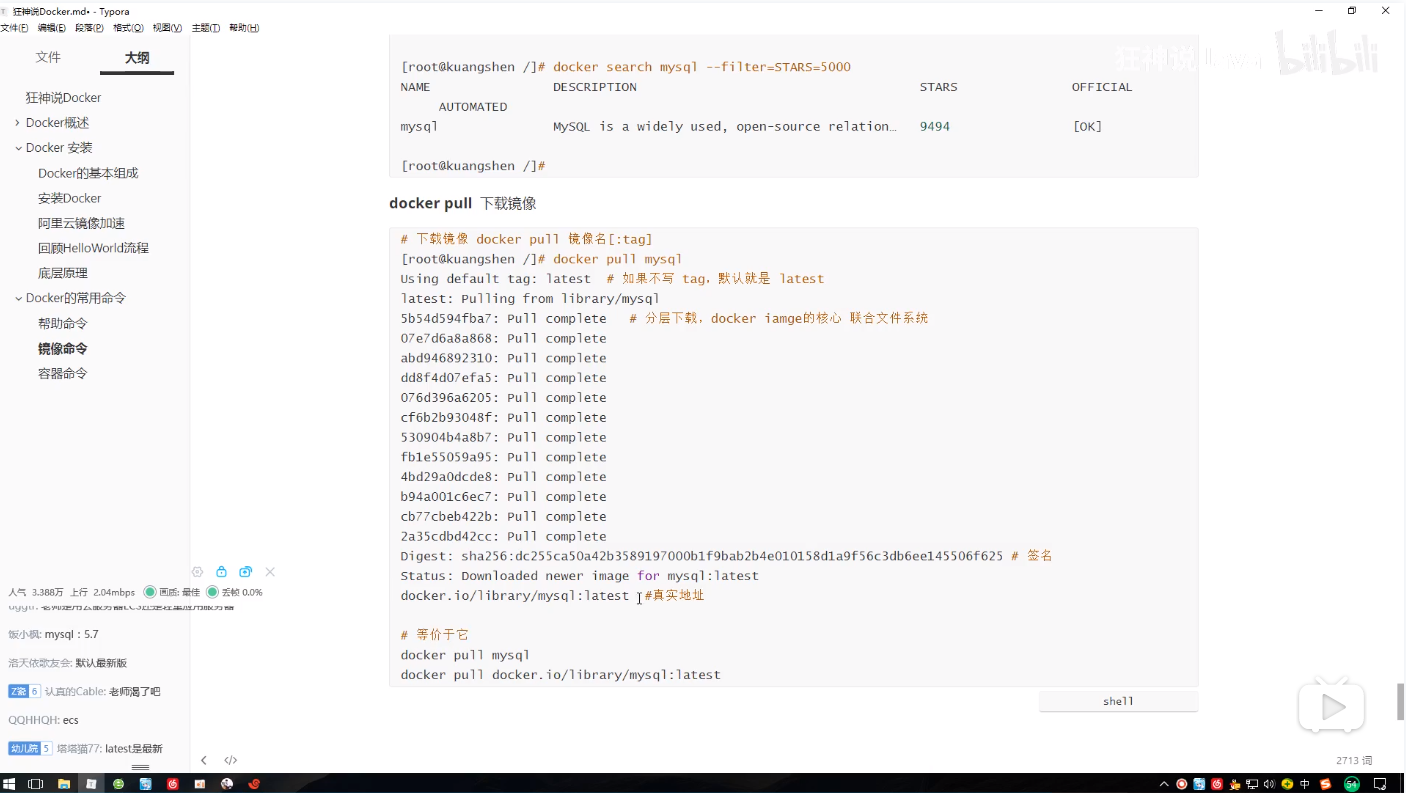Open the 格式(O) menu
The width and height of the screenshot is (1406, 793).
[128, 28]
